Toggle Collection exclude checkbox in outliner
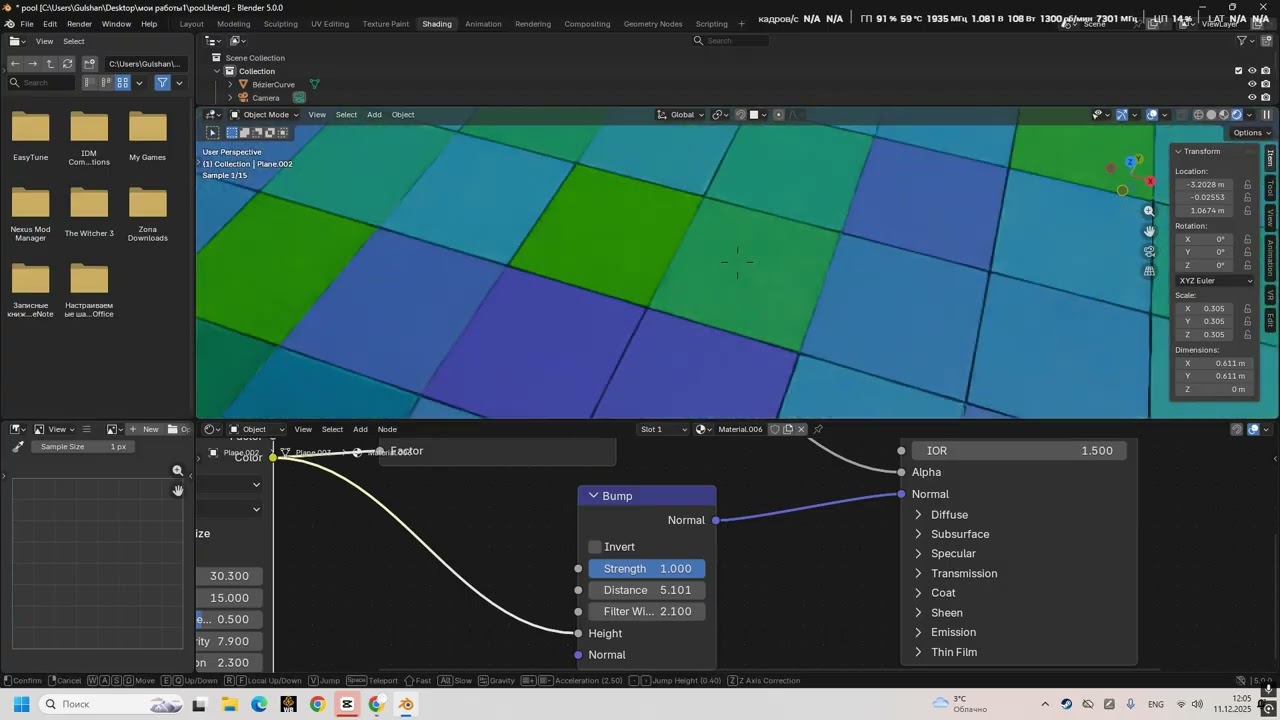 click(x=1239, y=71)
